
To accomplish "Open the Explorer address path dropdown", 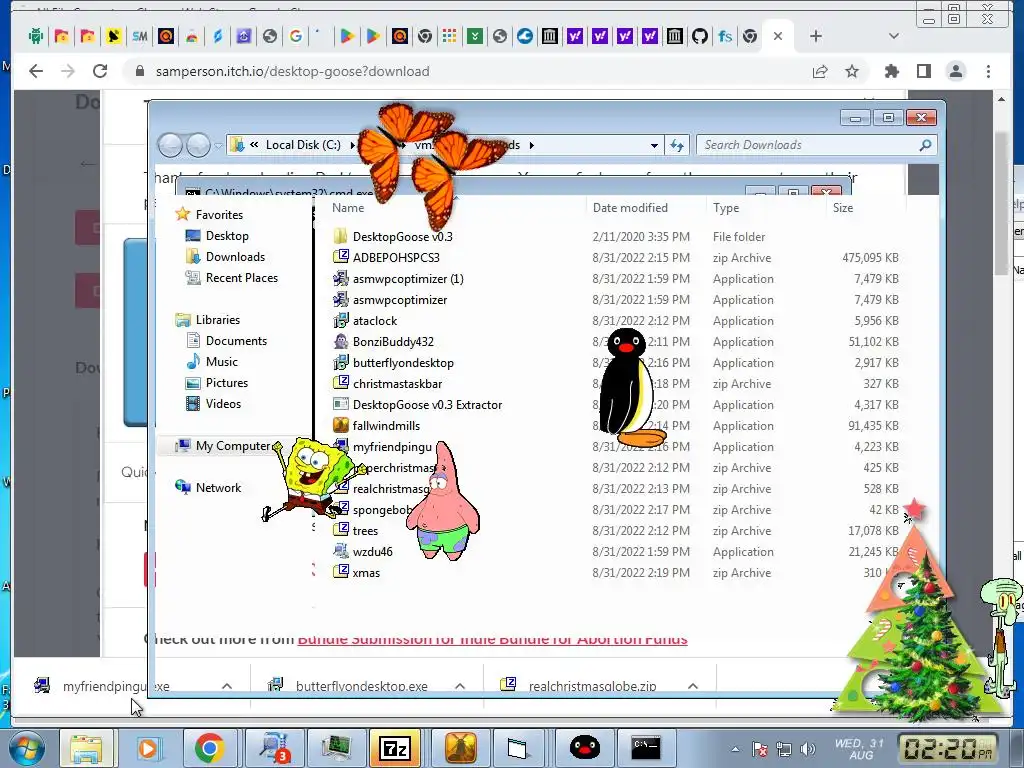I will coord(654,145).
